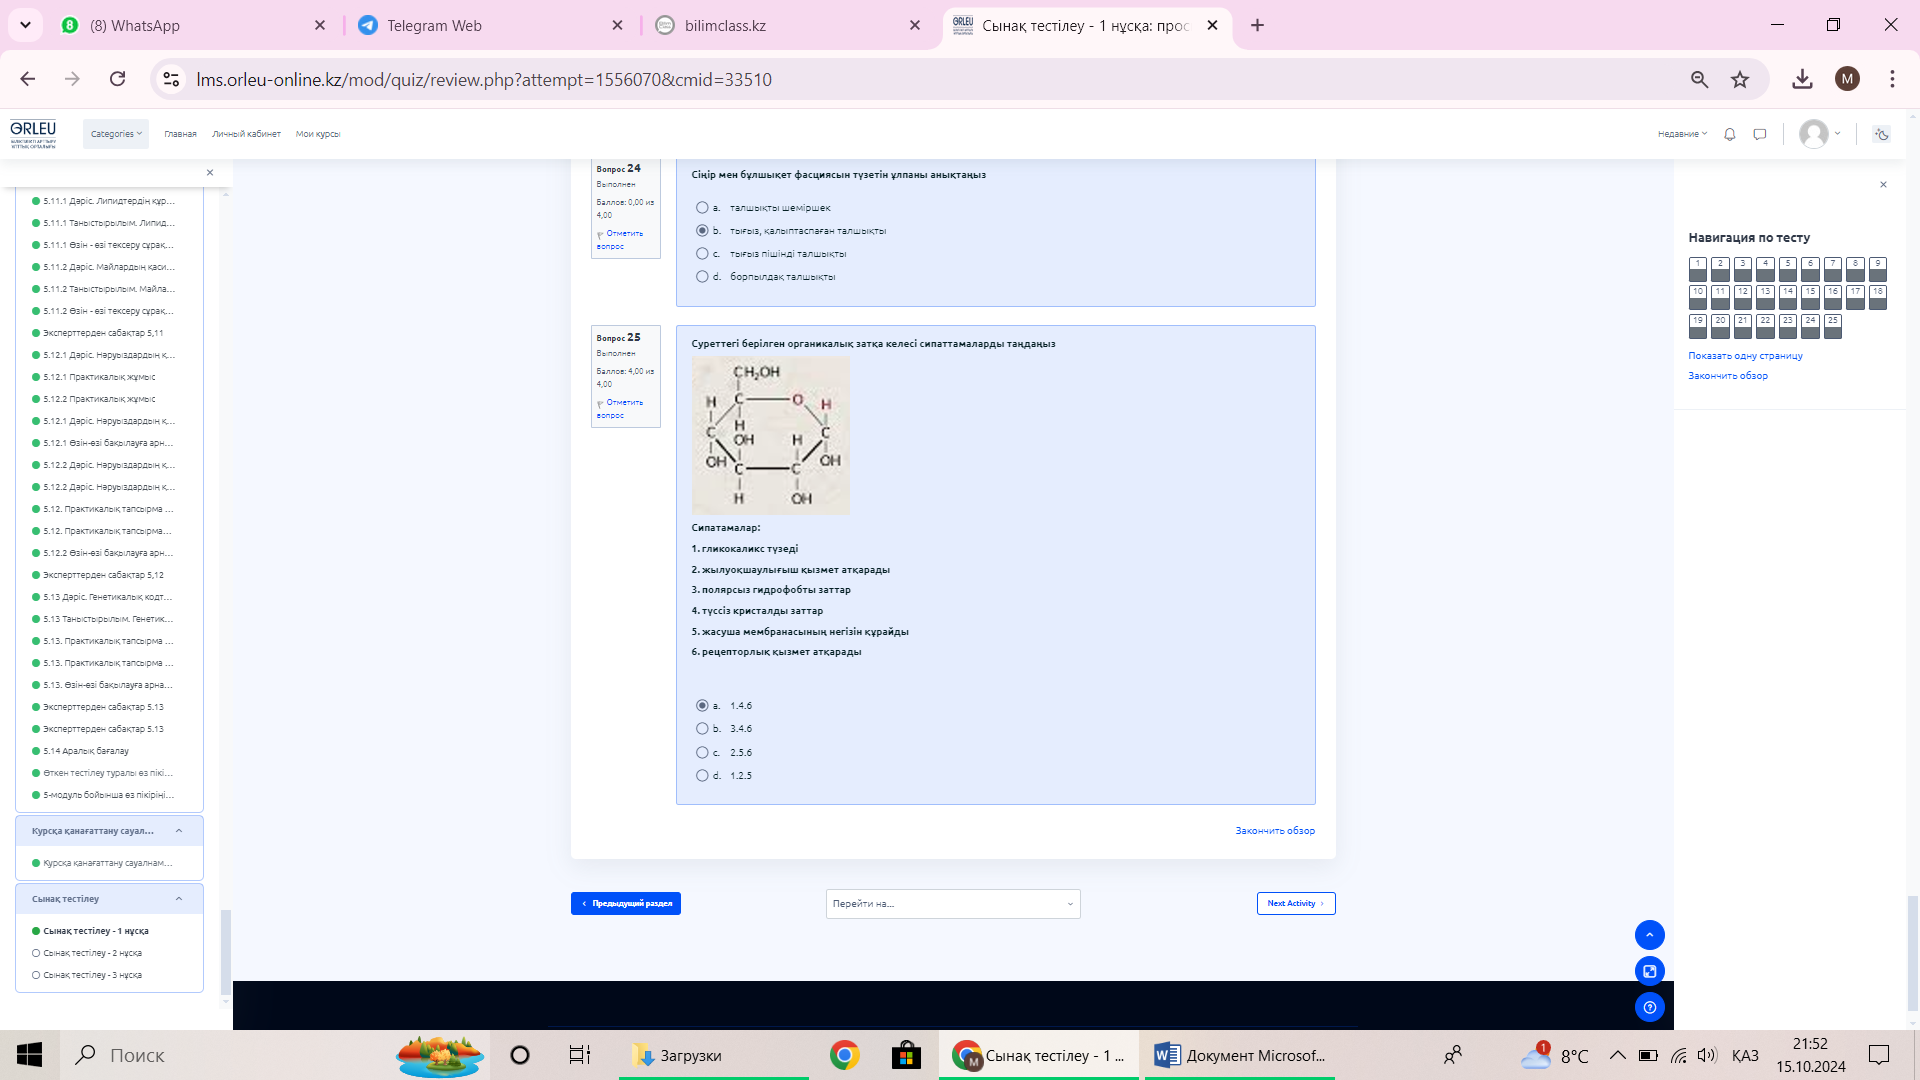1920x1080 pixels.
Task: Select answer 'талшықты шеміршек'
Action: (702, 208)
